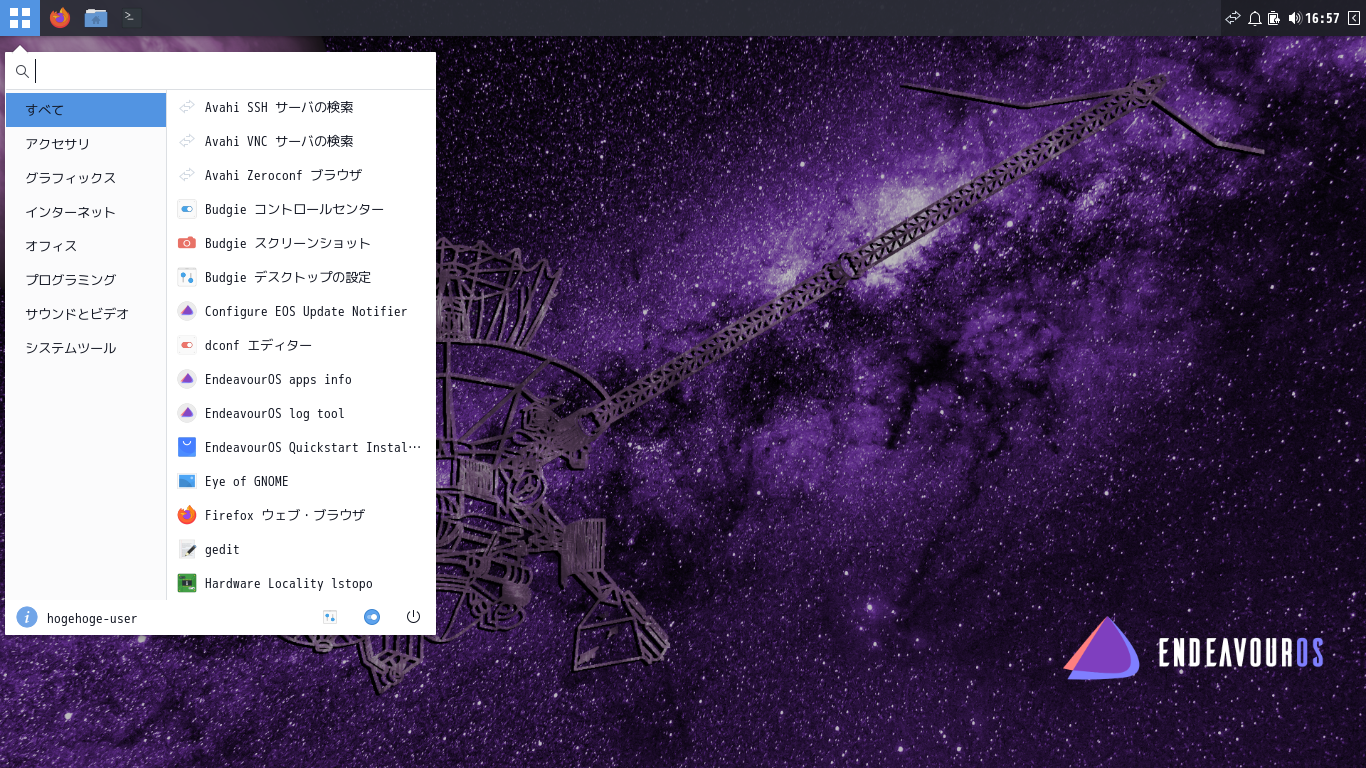Click the 'Eye of GNOME' label
Image resolution: width=1366 pixels, height=768 pixels.
247,481
